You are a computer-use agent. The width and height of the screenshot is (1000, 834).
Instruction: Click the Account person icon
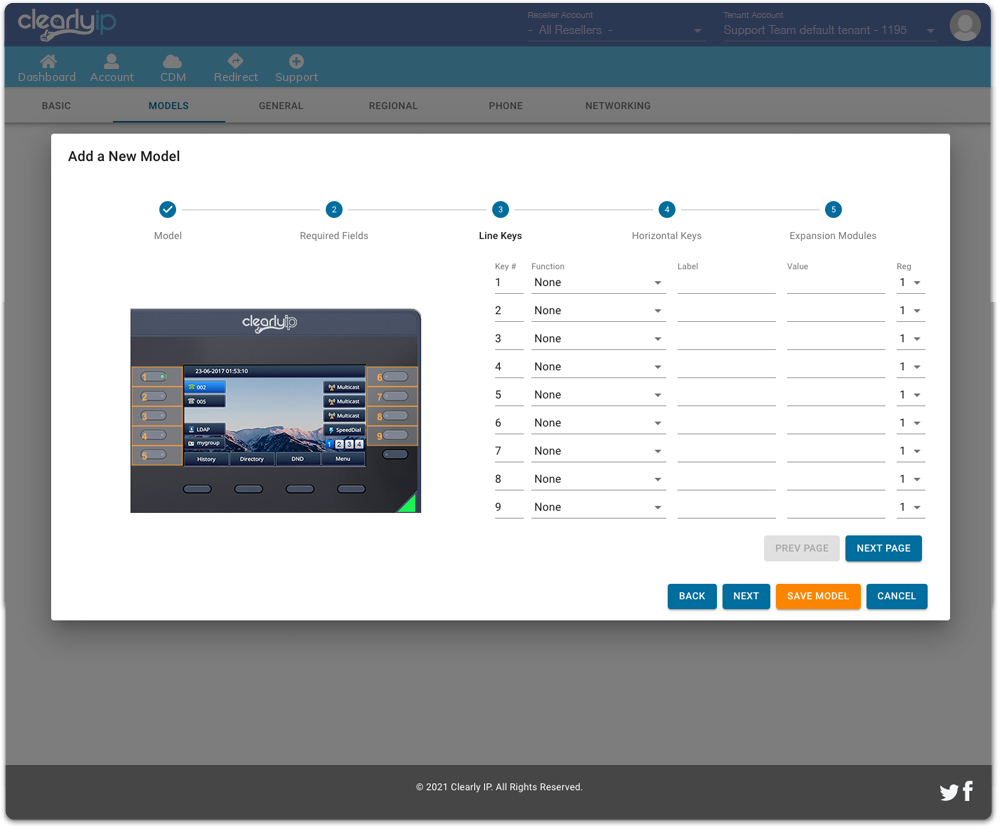[x=111, y=62]
